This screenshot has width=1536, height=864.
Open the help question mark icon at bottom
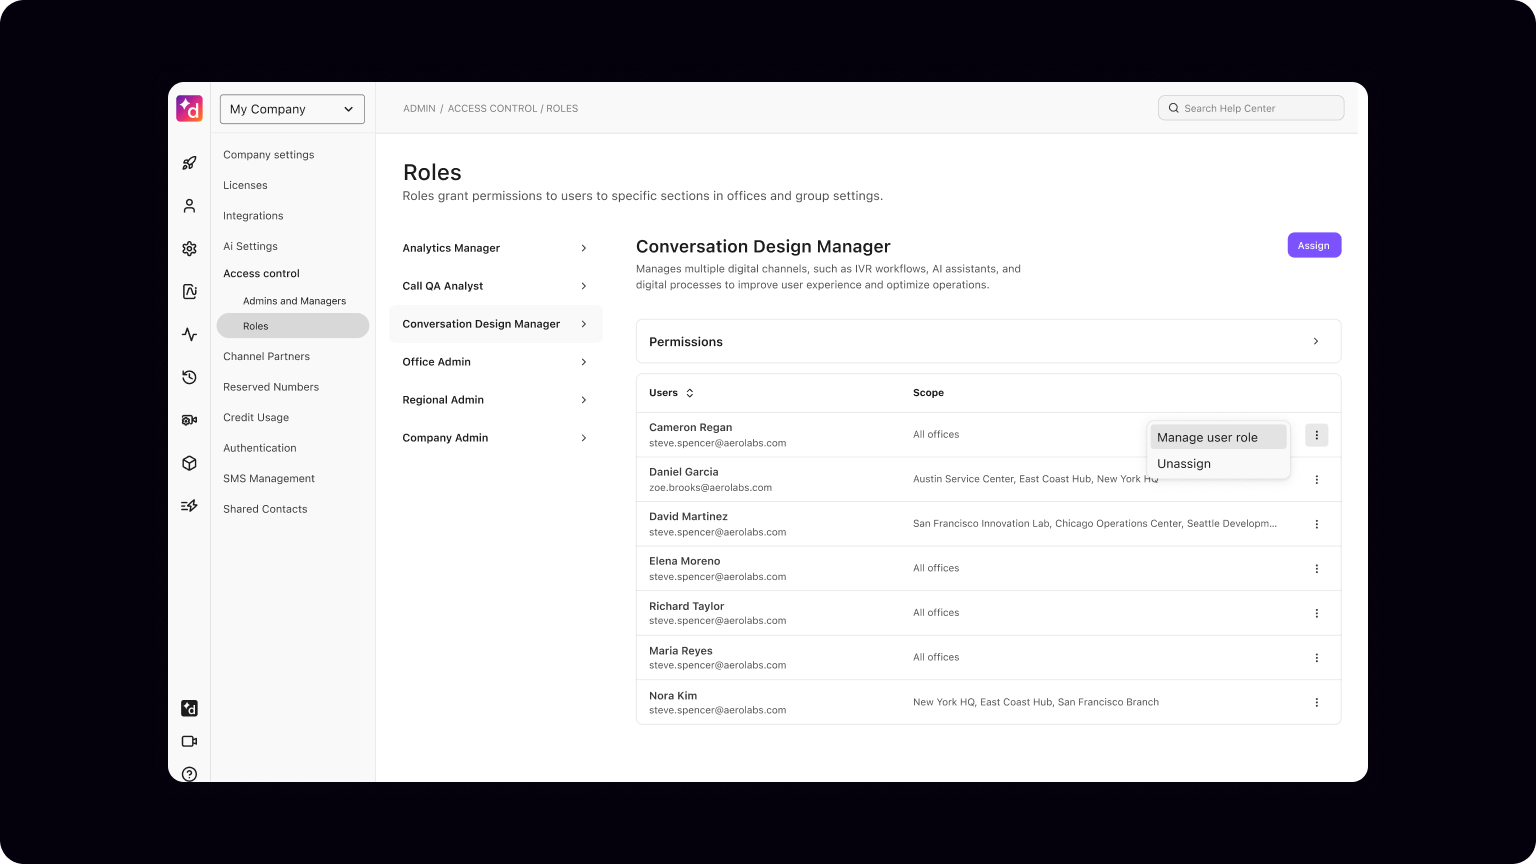pos(189,773)
